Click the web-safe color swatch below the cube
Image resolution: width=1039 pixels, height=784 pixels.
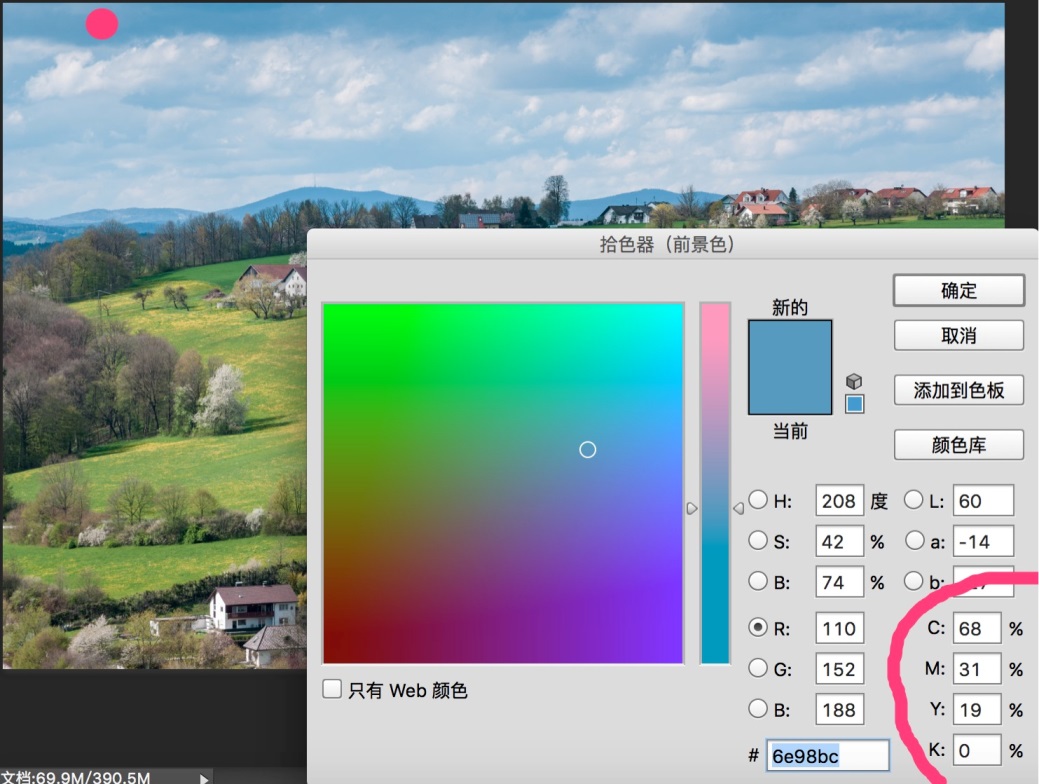854,404
